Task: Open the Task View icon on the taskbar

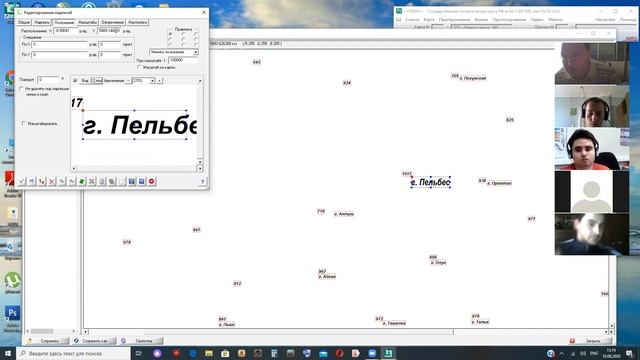Action: (x=138, y=353)
